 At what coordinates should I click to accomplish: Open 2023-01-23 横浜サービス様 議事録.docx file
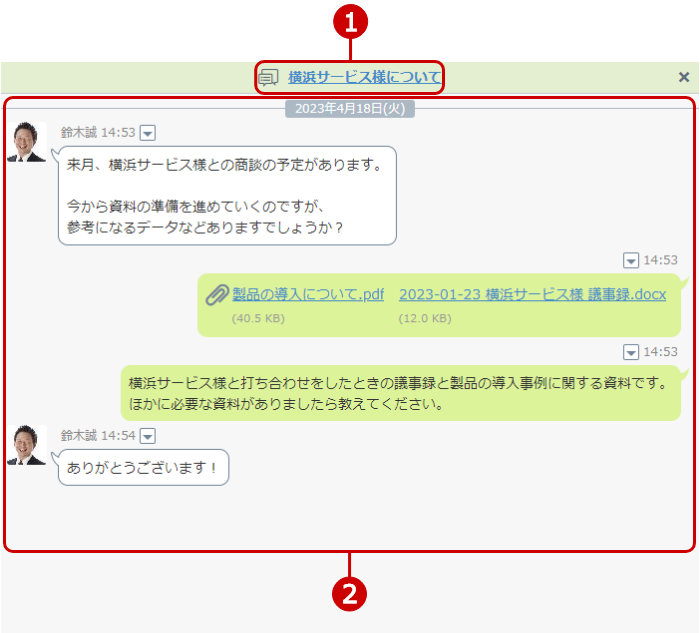click(x=533, y=295)
